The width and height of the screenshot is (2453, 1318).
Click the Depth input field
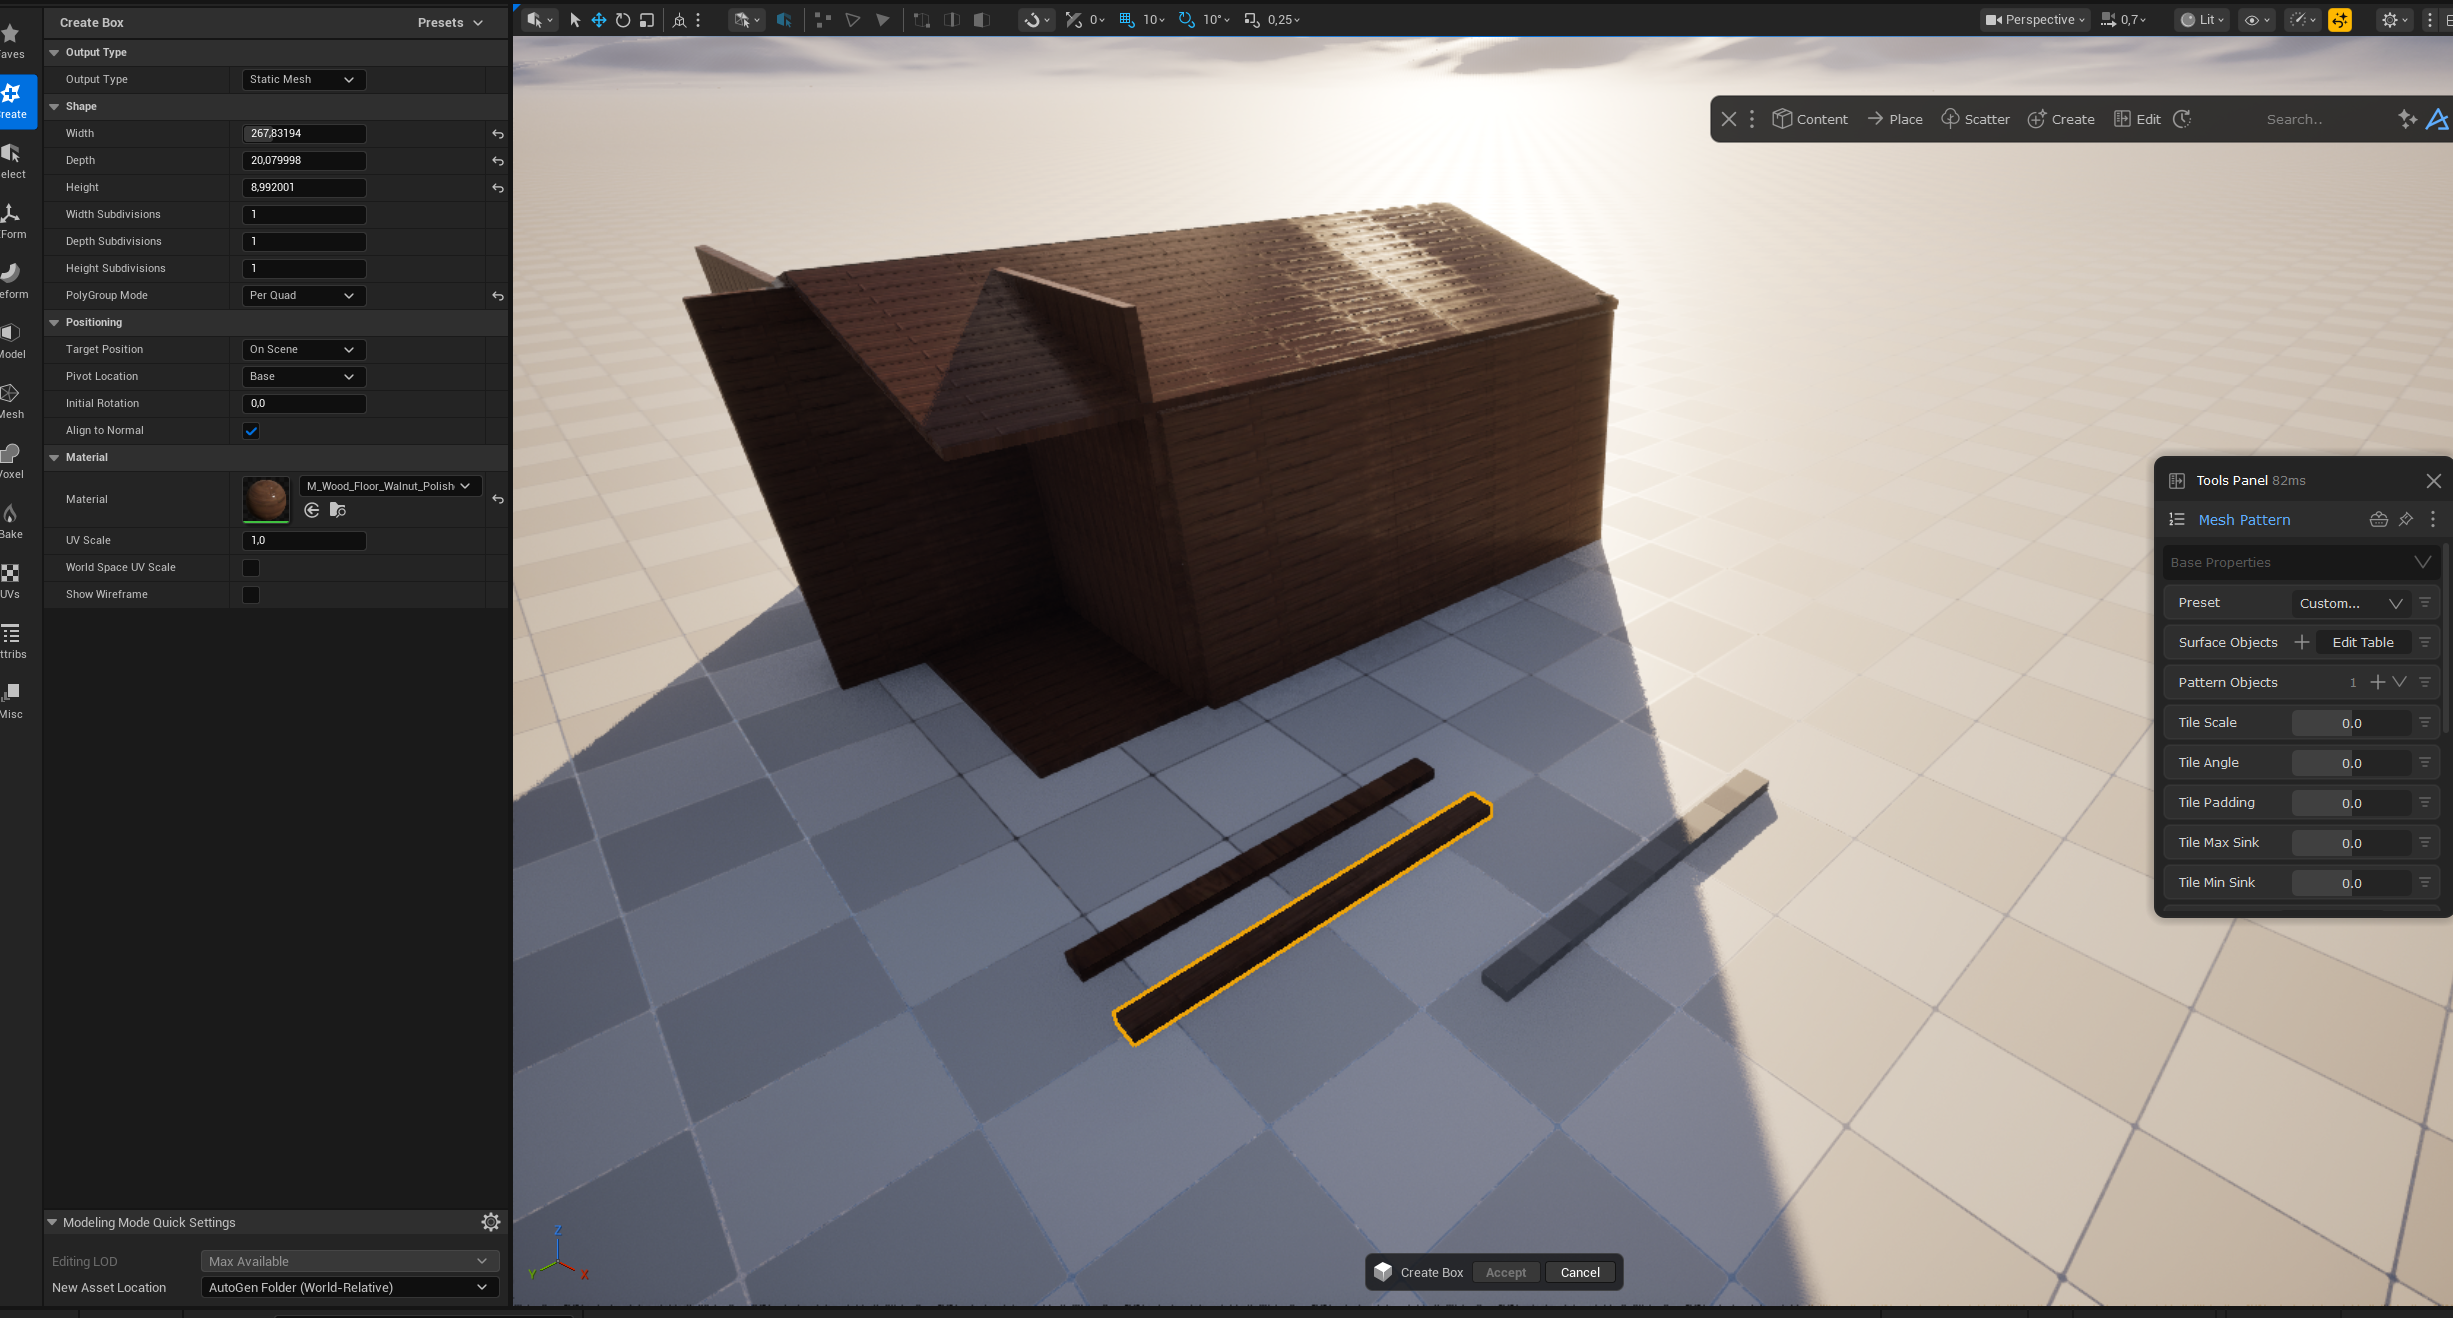point(304,161)
